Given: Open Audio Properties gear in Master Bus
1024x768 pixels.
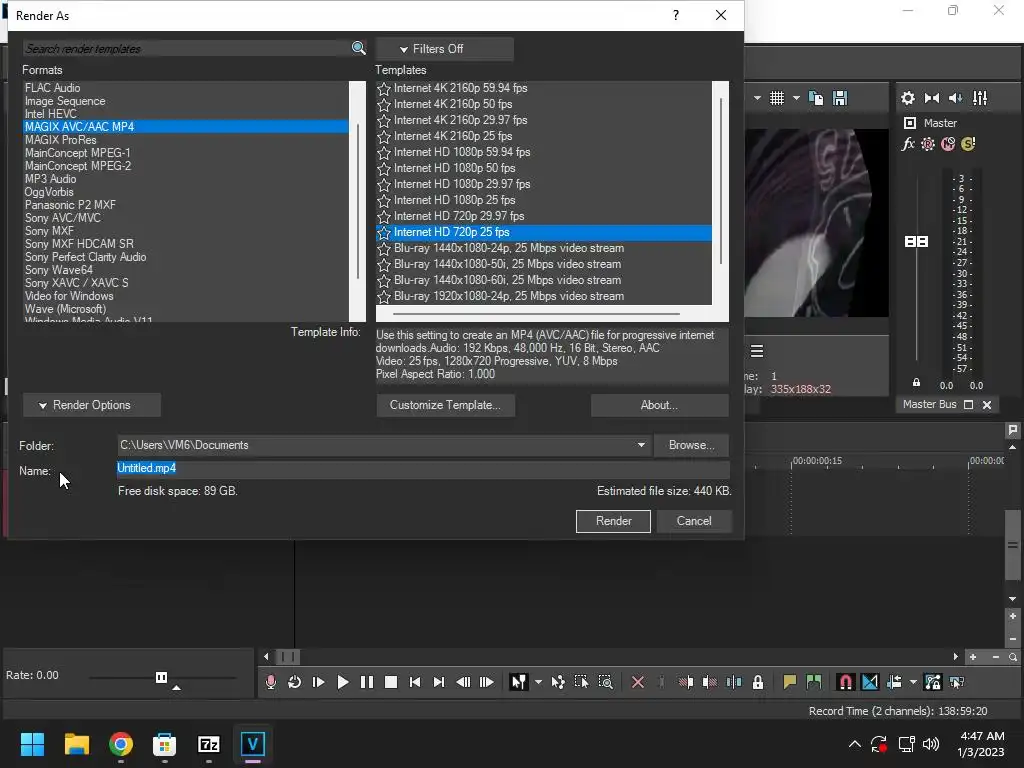Looking at the screenshot, I should [908, 98].
